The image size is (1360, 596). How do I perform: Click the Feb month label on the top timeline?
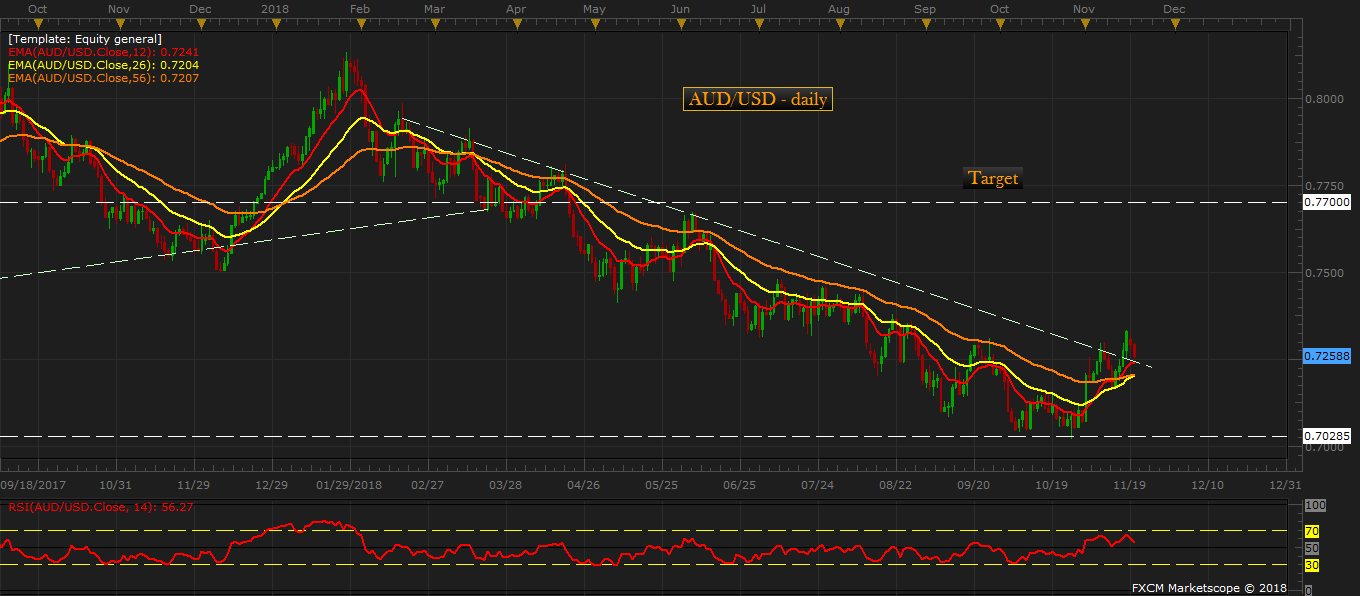[360, 8]
